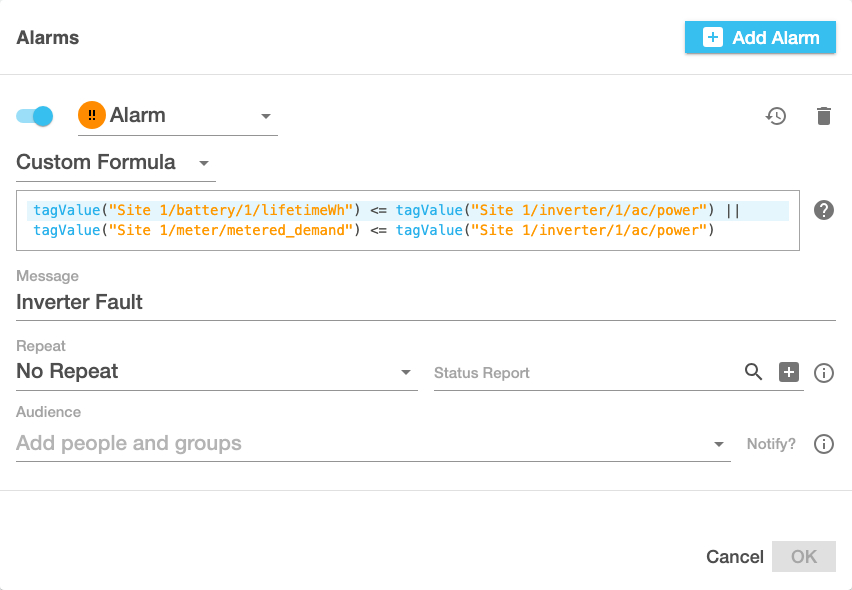
Task: Focus the Status Report input field
Action: [x=585, y=373]
